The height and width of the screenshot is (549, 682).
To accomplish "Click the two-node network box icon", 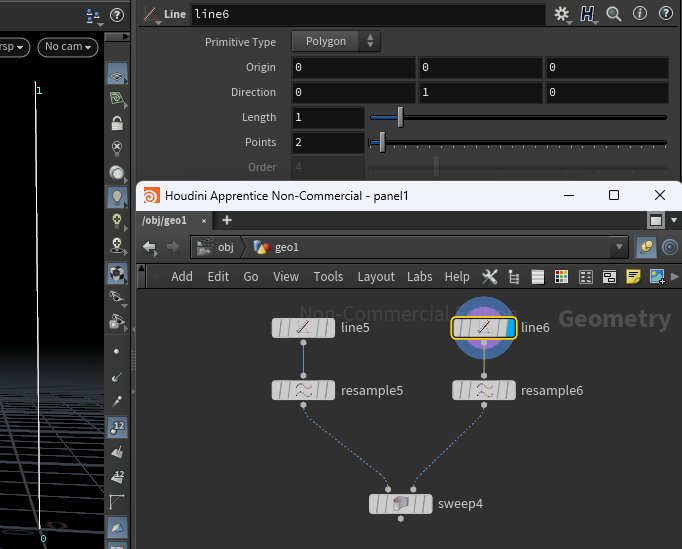I will [609, 277].
